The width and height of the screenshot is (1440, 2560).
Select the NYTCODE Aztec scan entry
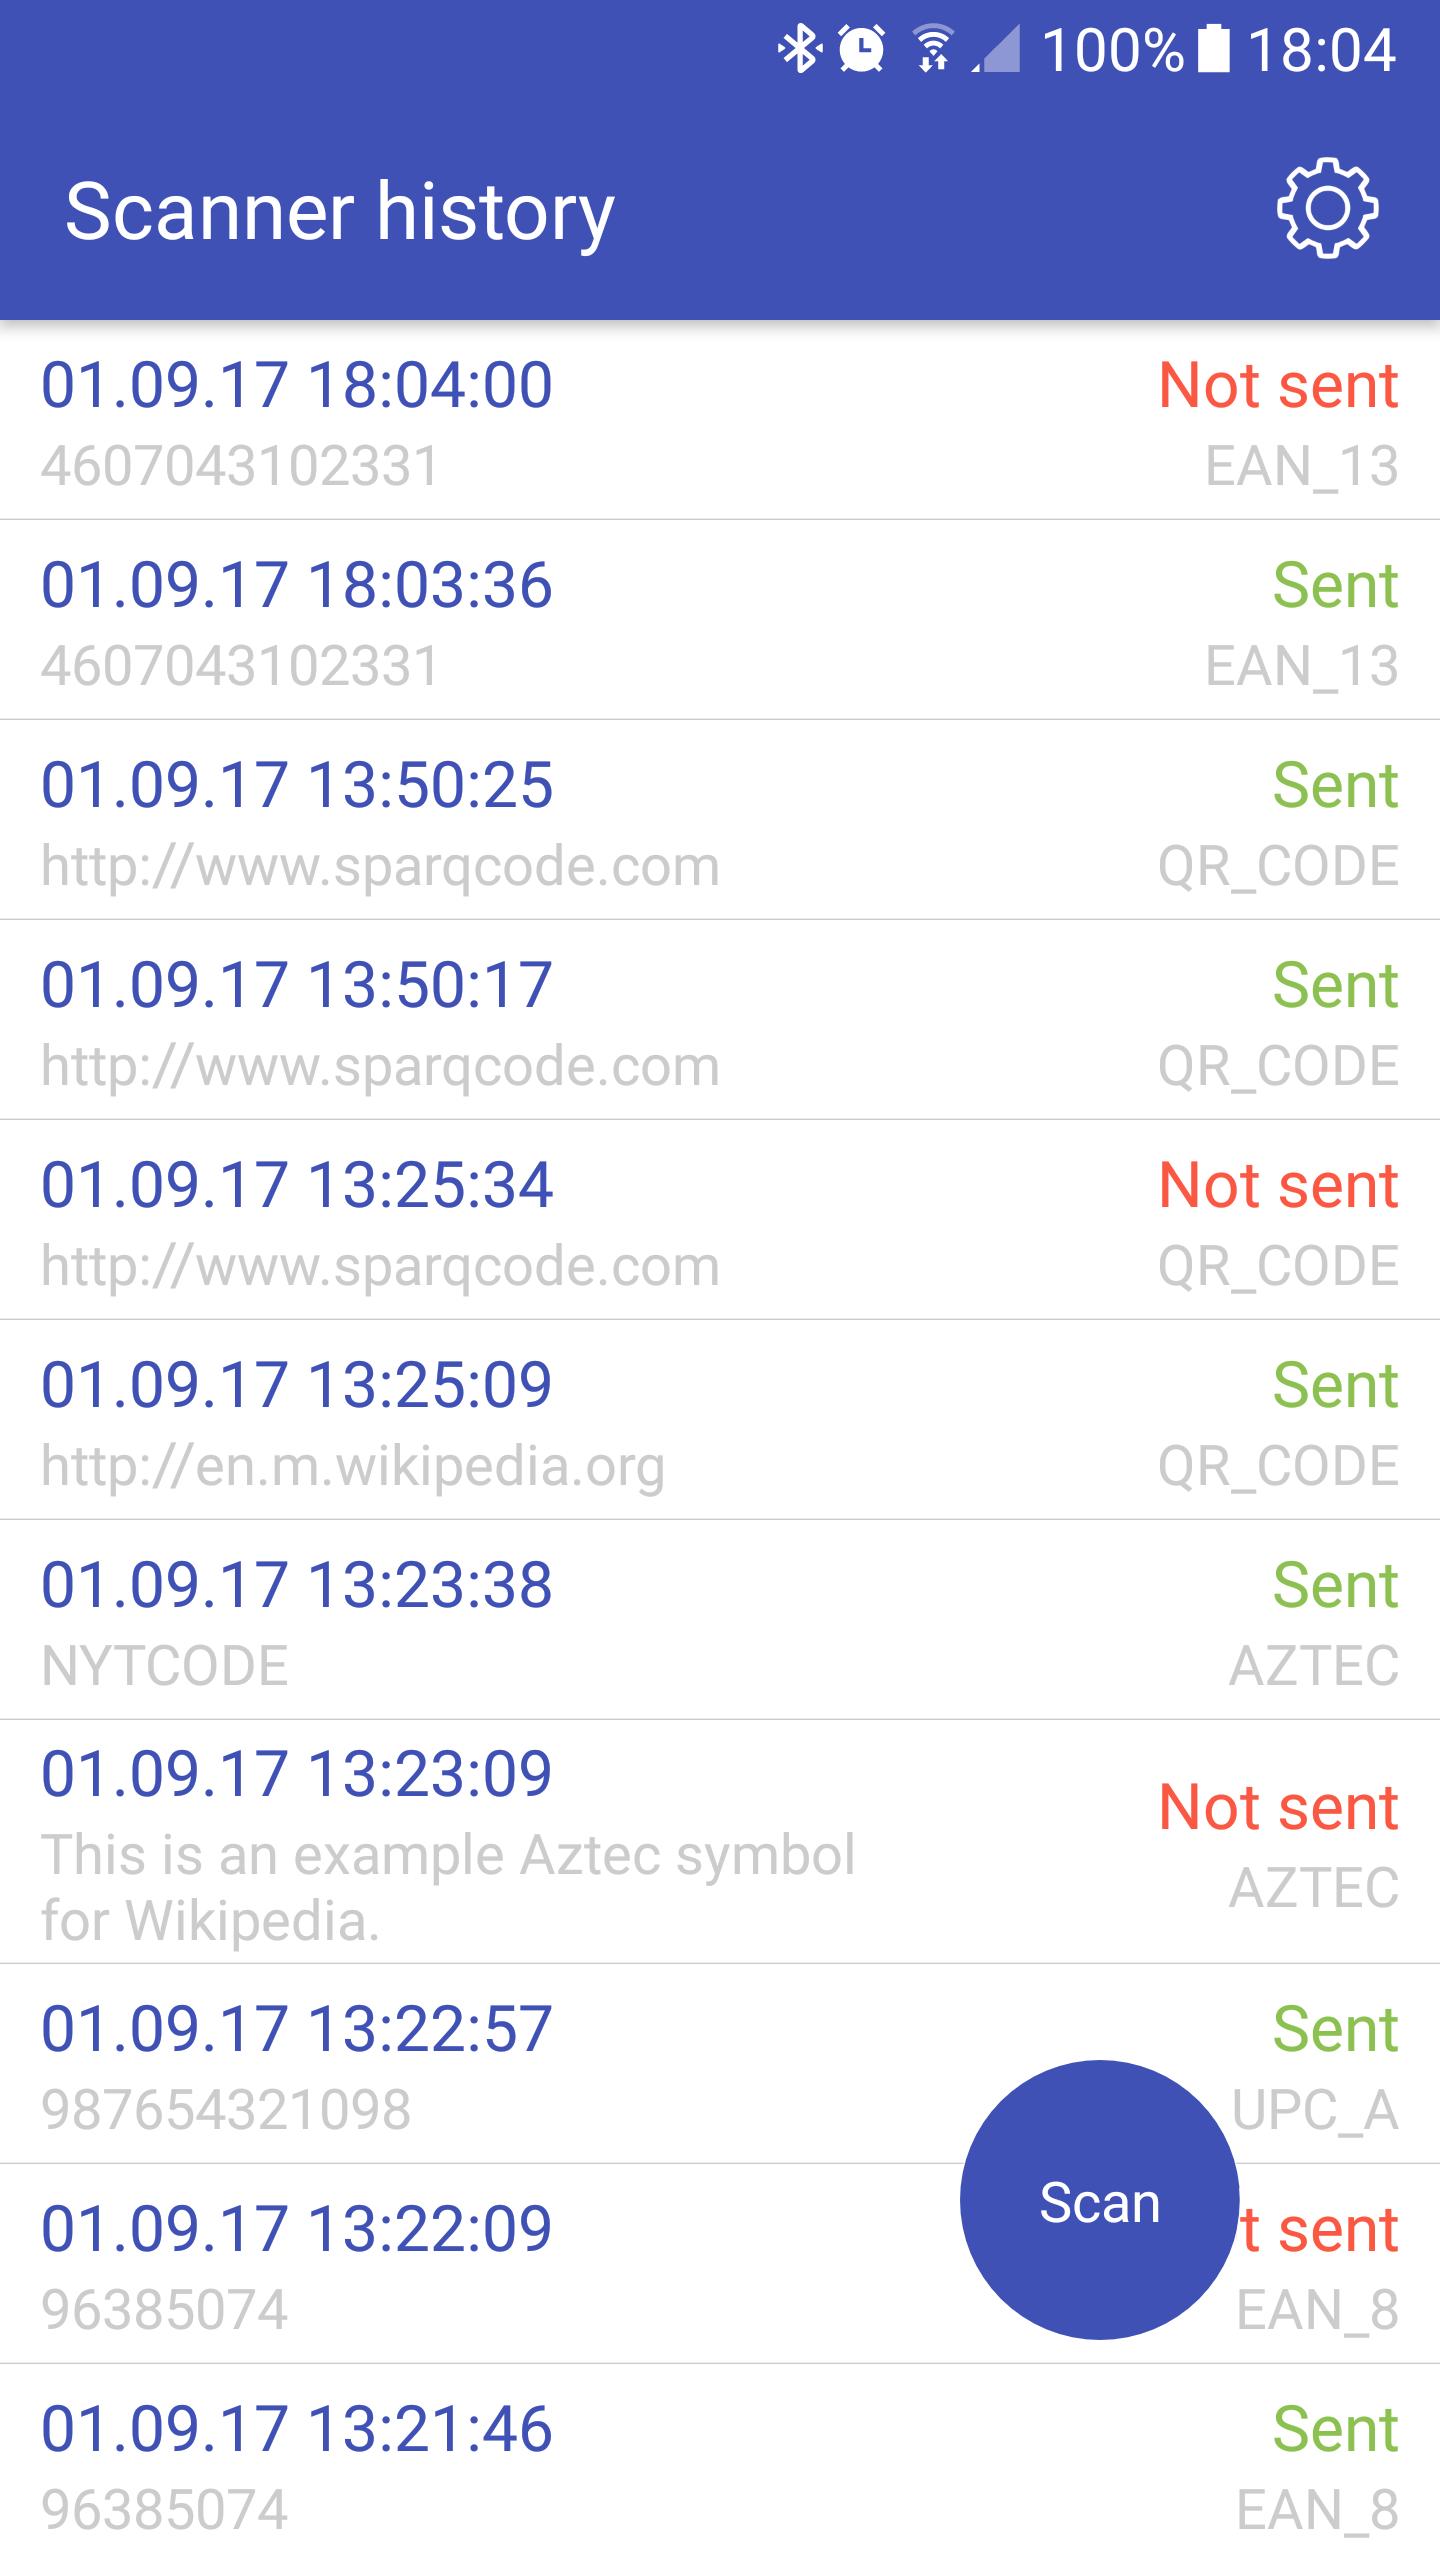720,1620
